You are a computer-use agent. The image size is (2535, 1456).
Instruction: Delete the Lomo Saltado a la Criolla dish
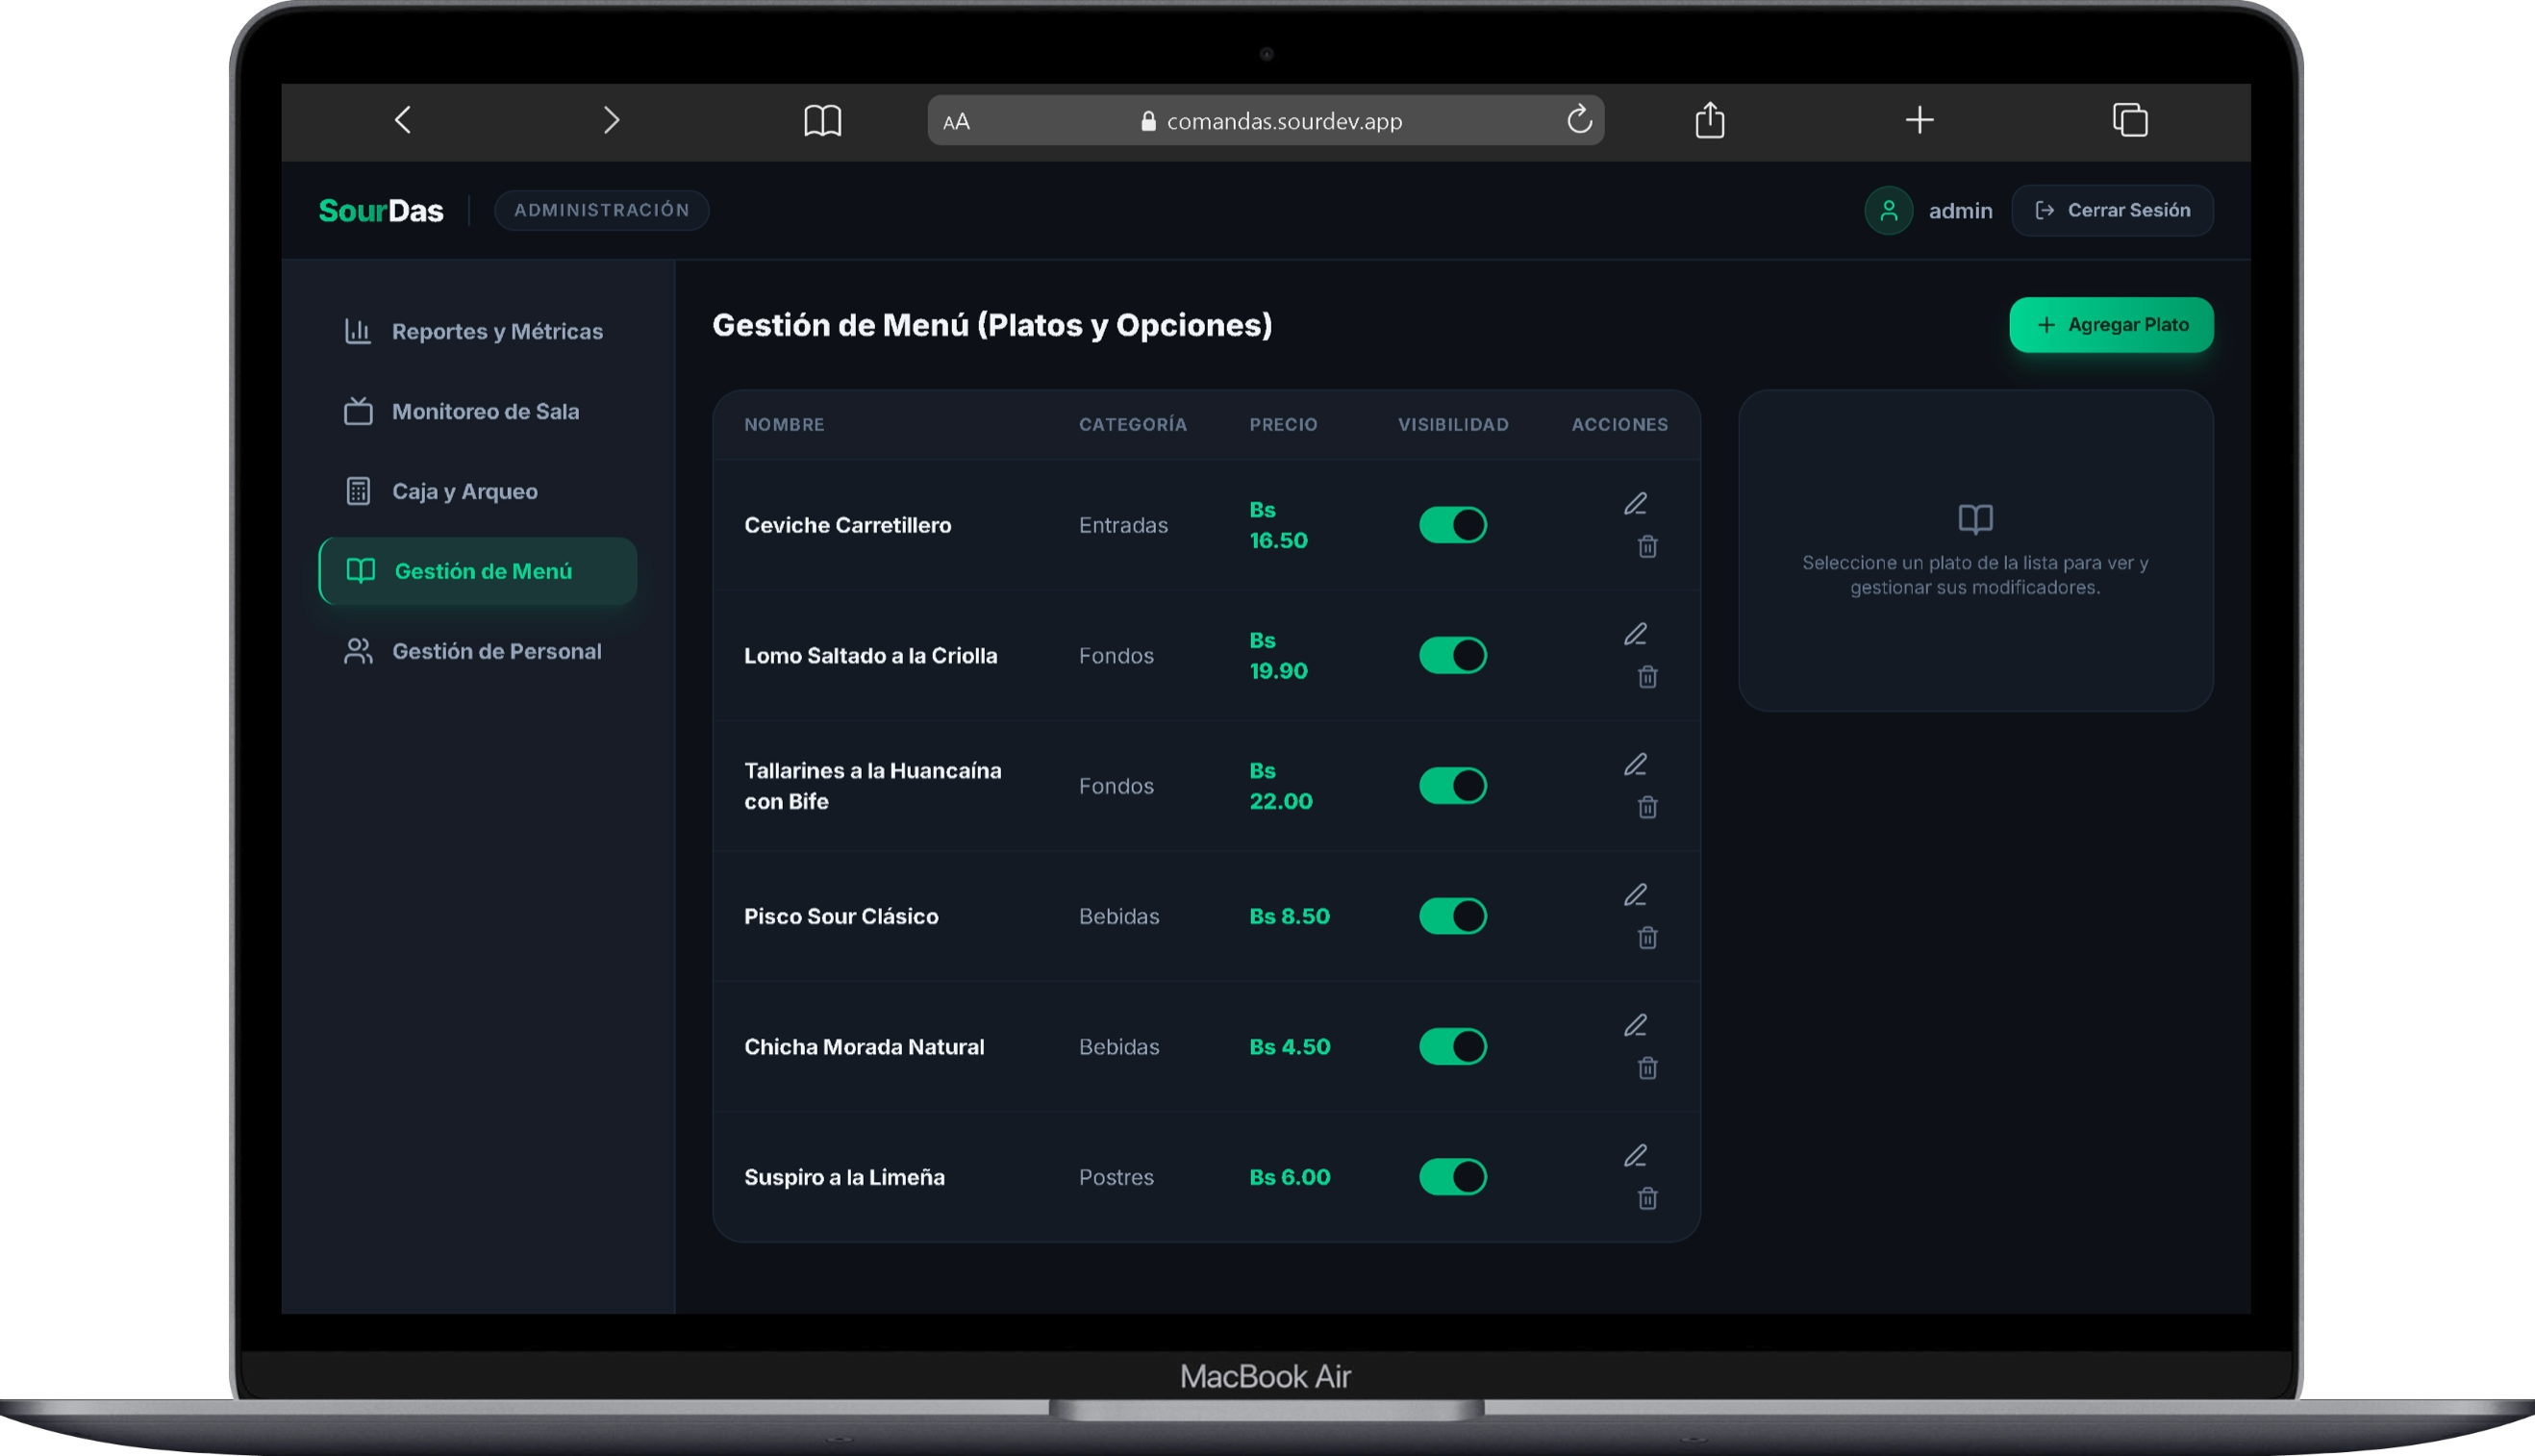1647,677
